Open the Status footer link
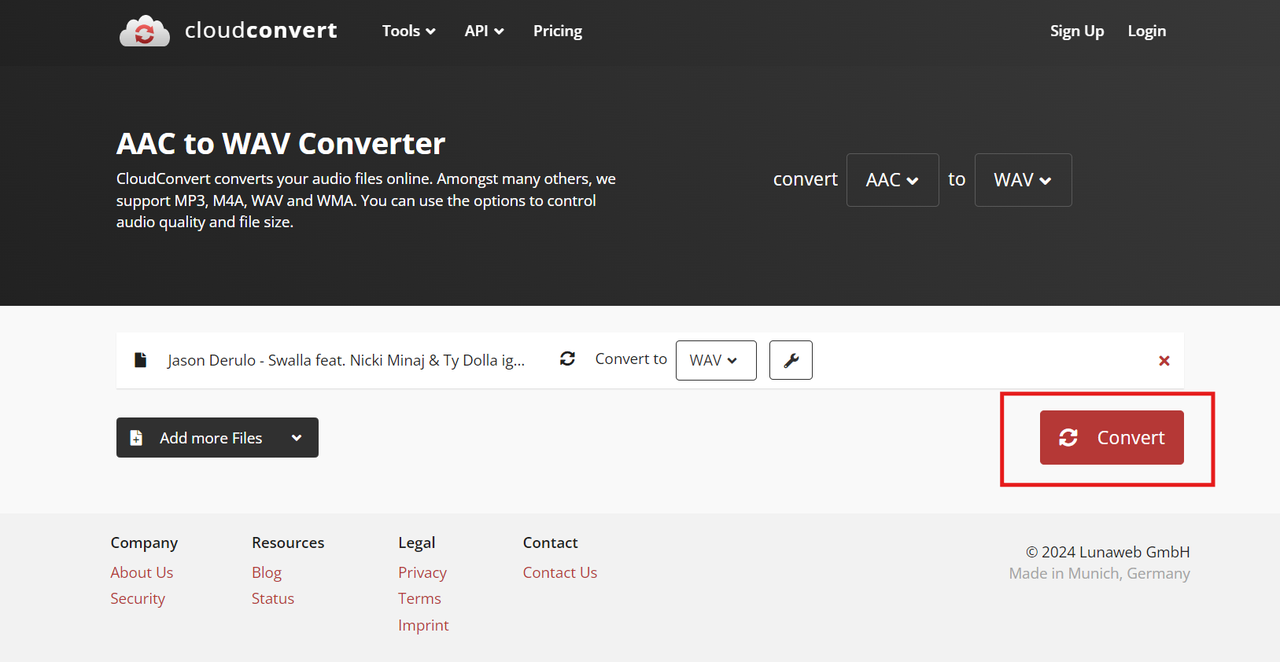The width and height of the screenshot is (1280, 662). click(273, 598)
